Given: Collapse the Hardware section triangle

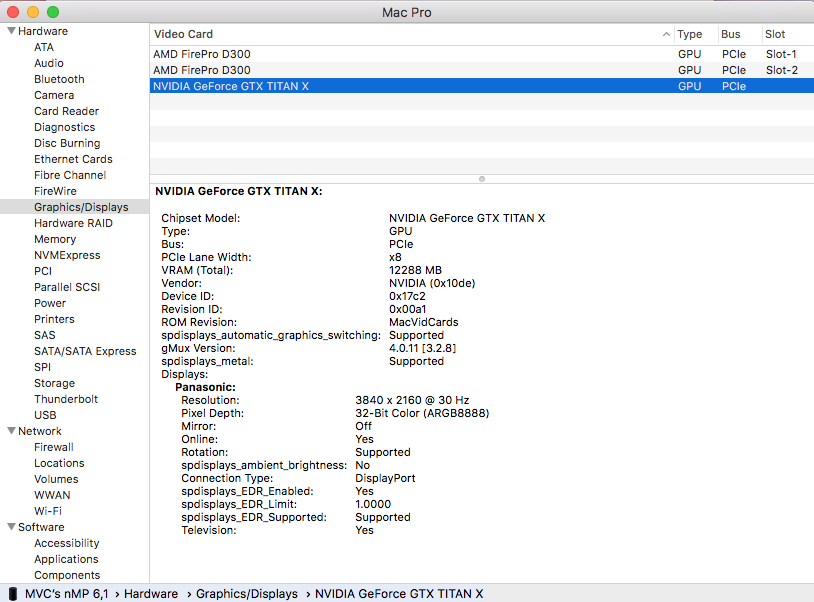Looking at the screenshot, I should tap(11, 31).
